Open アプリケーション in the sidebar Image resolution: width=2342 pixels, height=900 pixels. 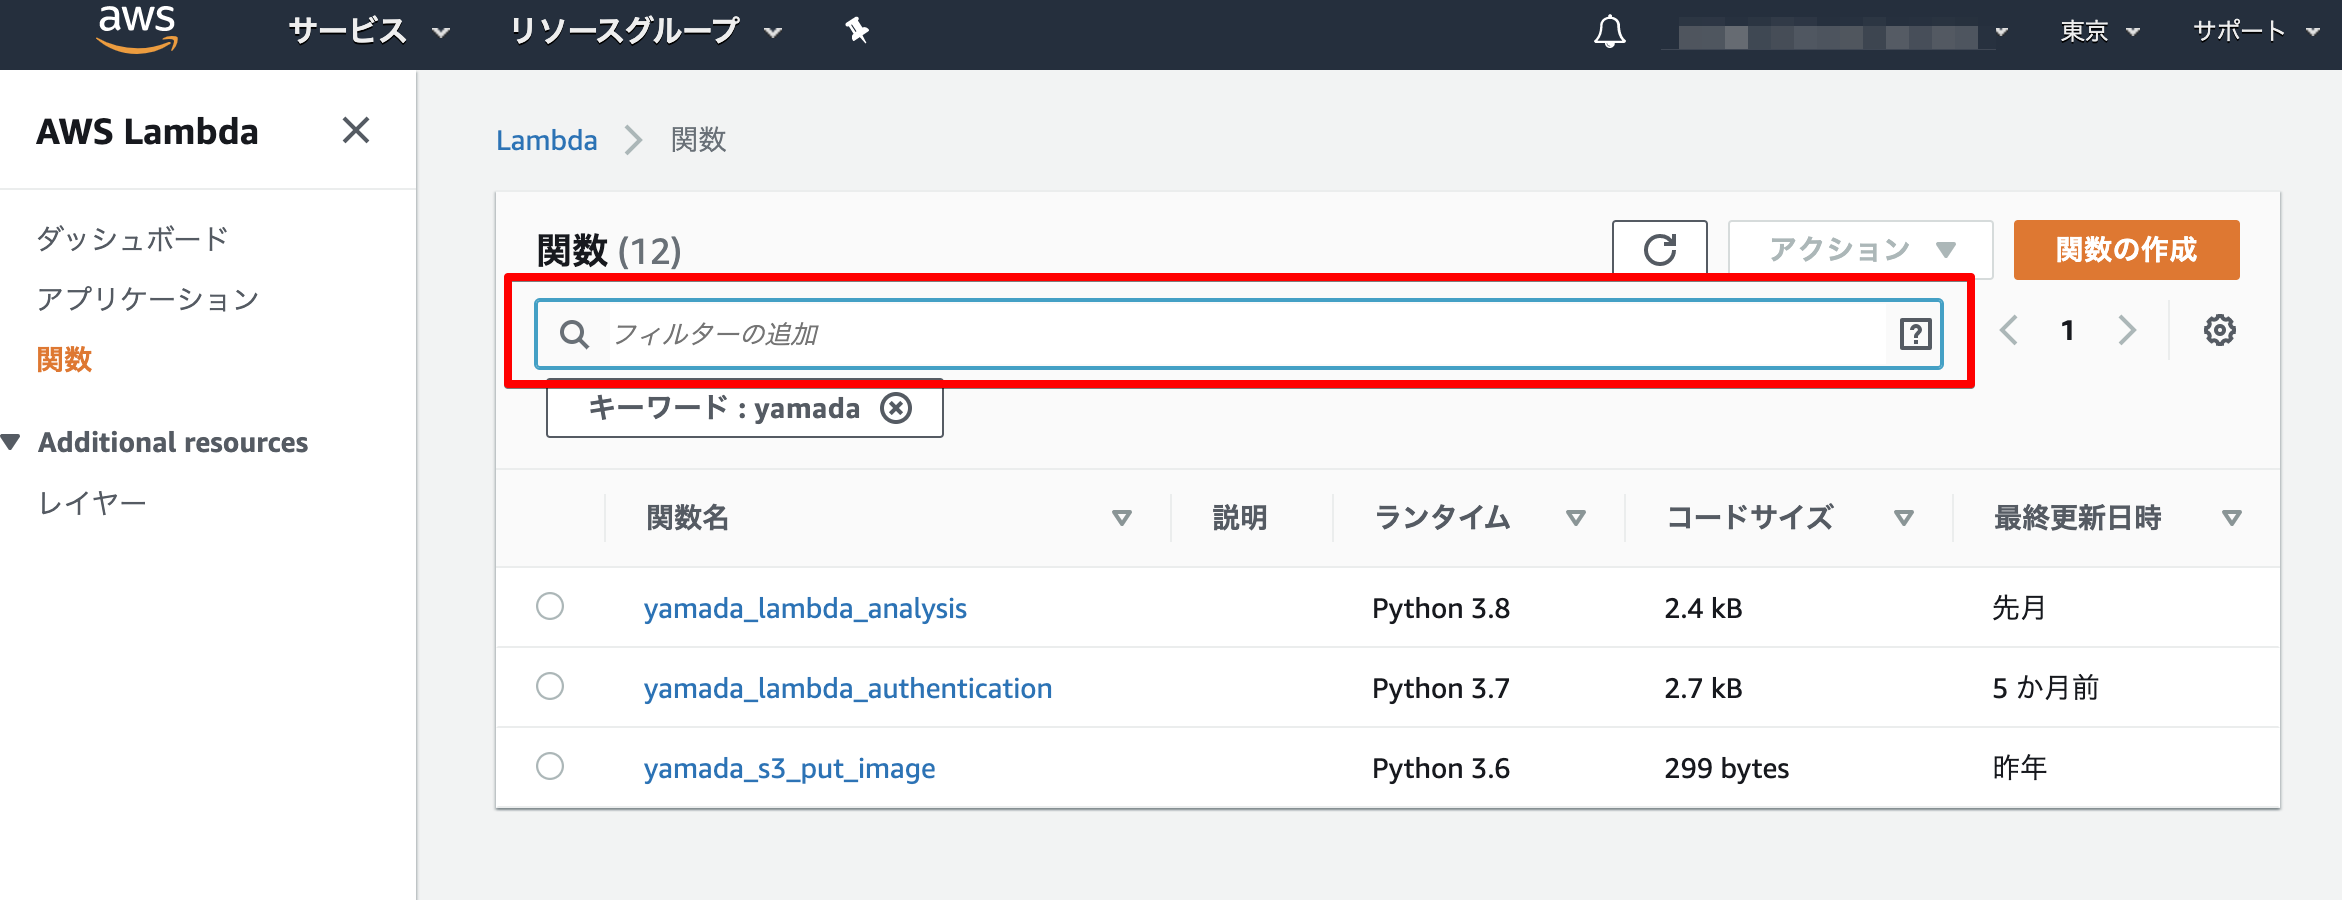(148, 299)
